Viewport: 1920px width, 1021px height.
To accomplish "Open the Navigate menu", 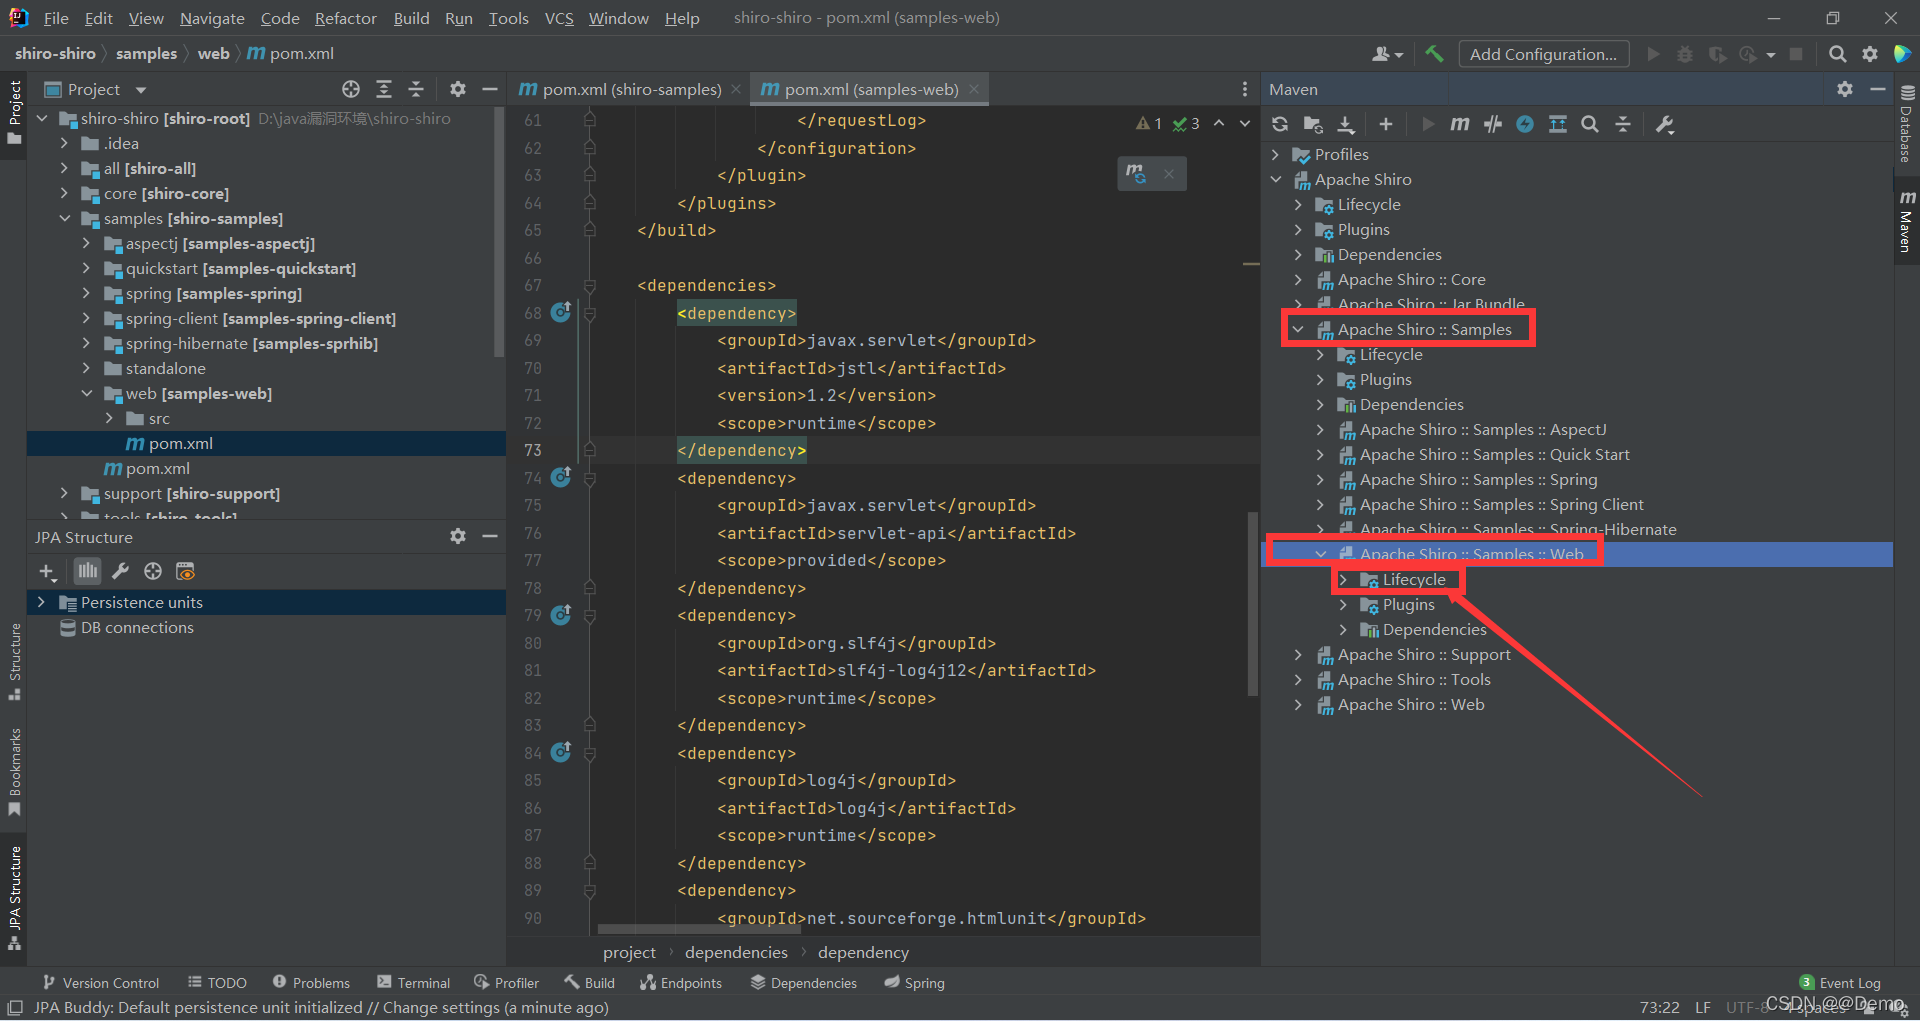I will click(x=212, y=18).
